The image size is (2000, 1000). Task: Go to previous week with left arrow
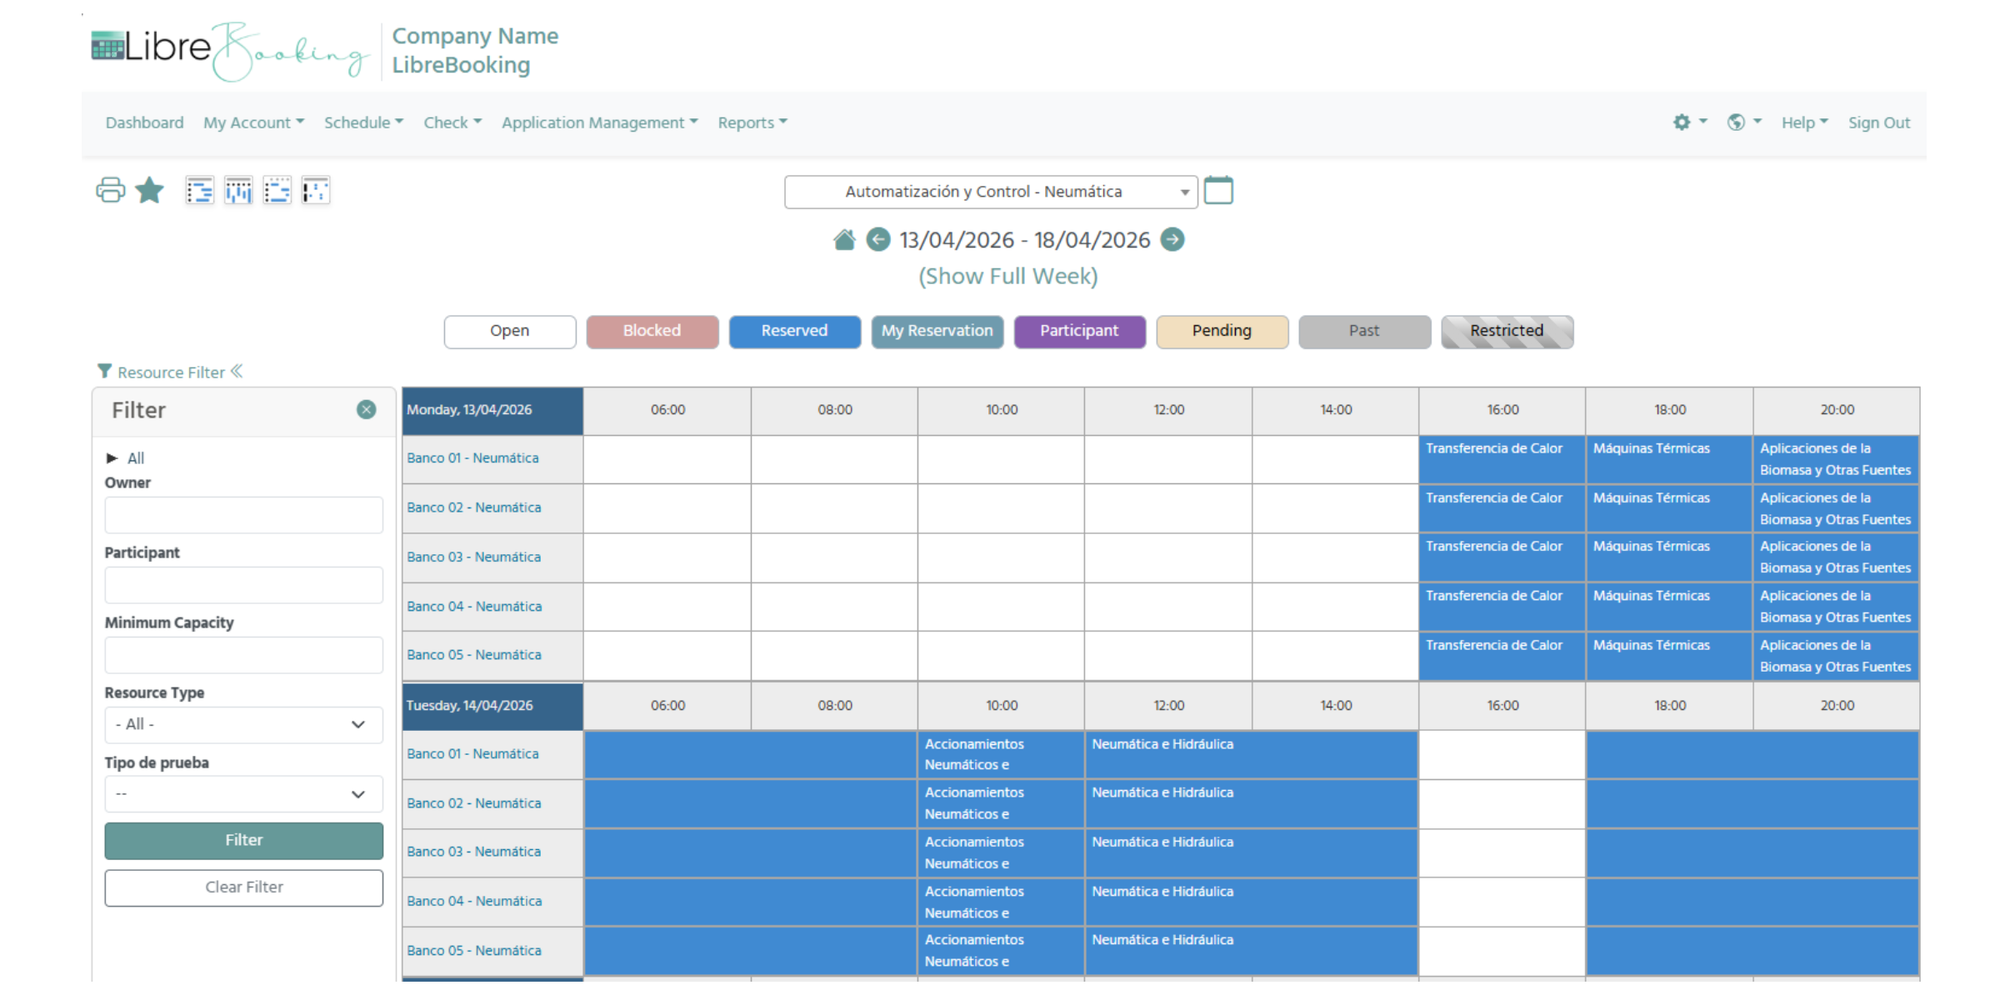(878, 240)
